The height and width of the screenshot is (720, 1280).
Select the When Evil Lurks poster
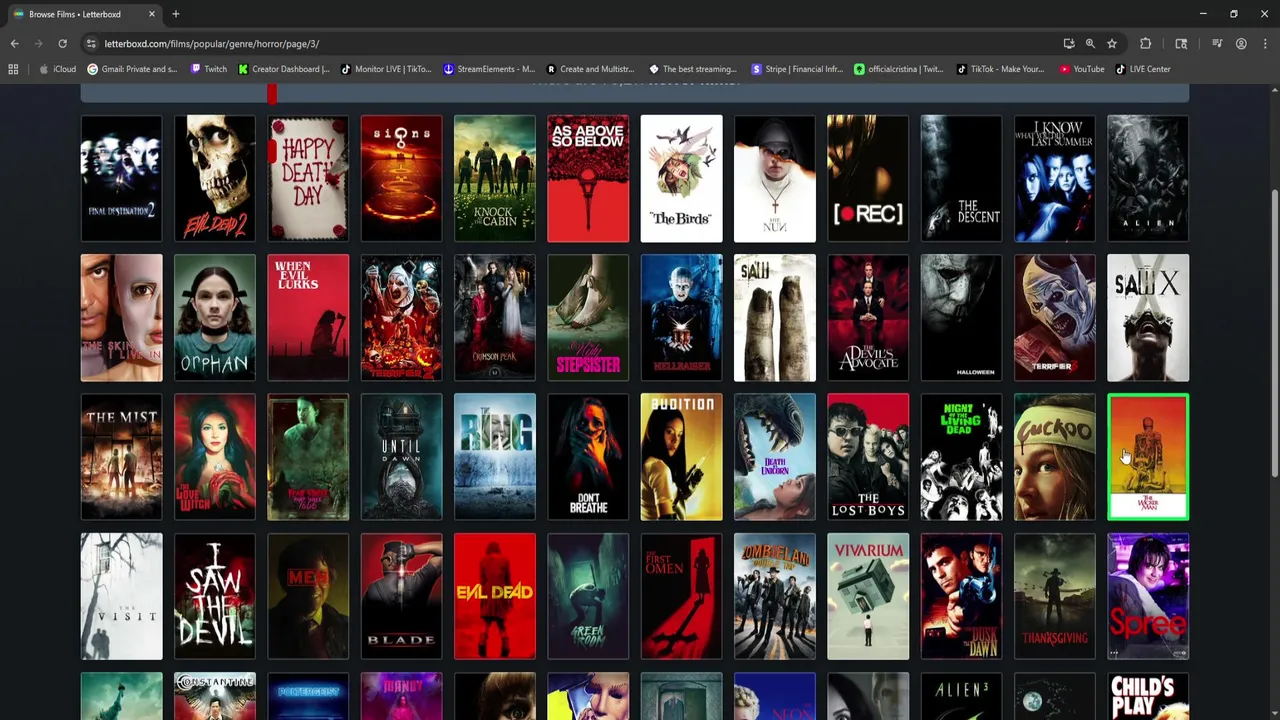click(308, 318)
